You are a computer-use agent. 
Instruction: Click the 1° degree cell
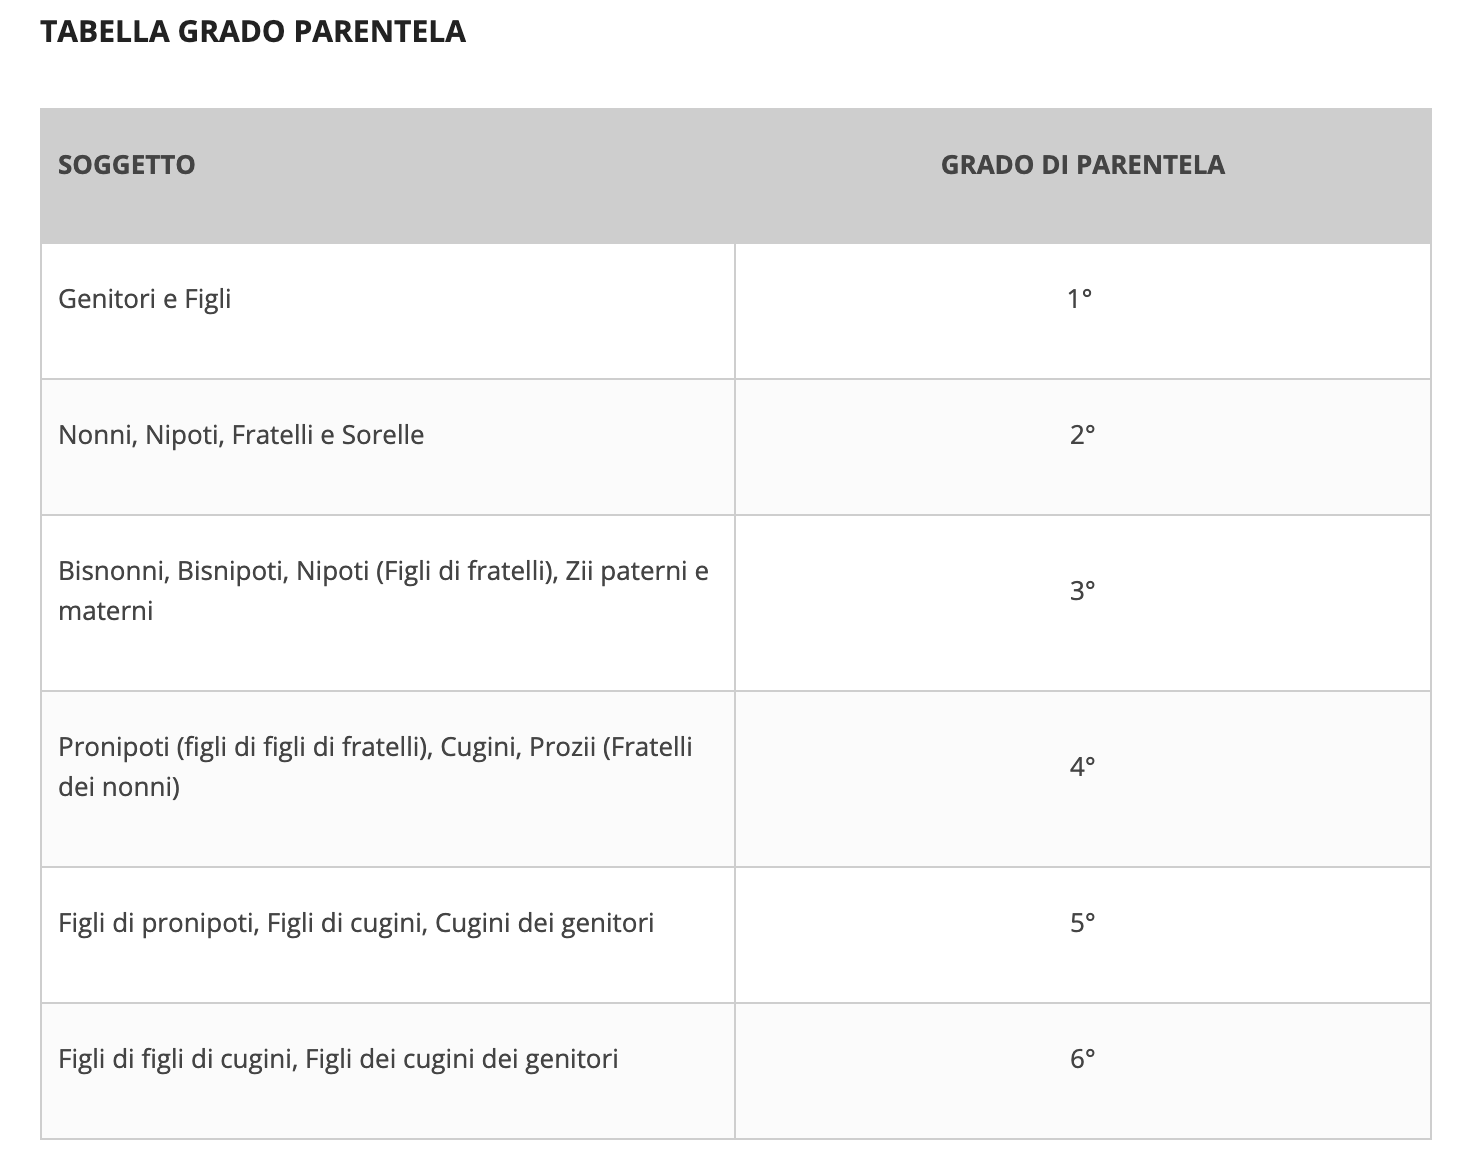pos(1083,311)
